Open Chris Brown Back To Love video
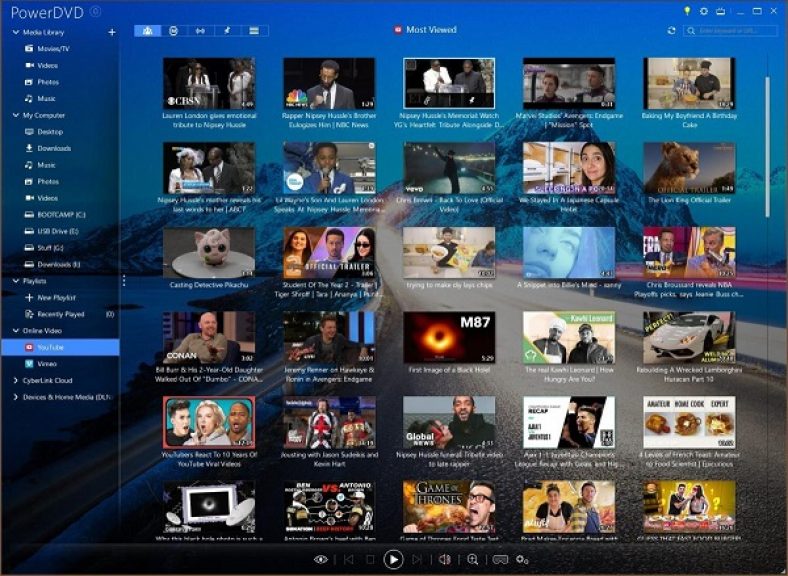Image resolution: width=788 pixels, height=576 pixels. (449, 168)
